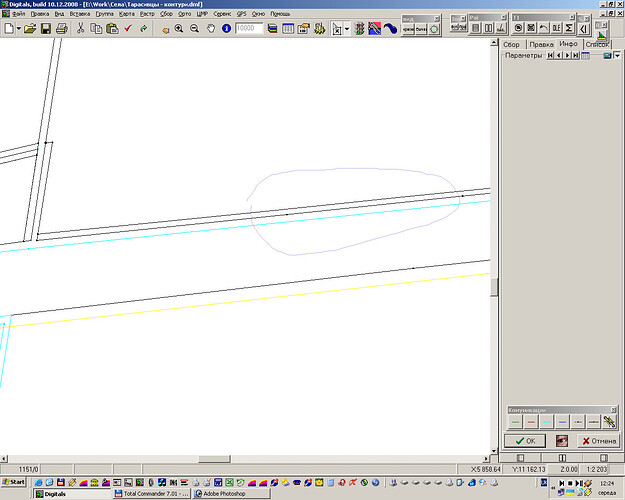Screen dimensions: 625x500
Task: Open the dropdown arrow beside the New icon
Action: 18,29
